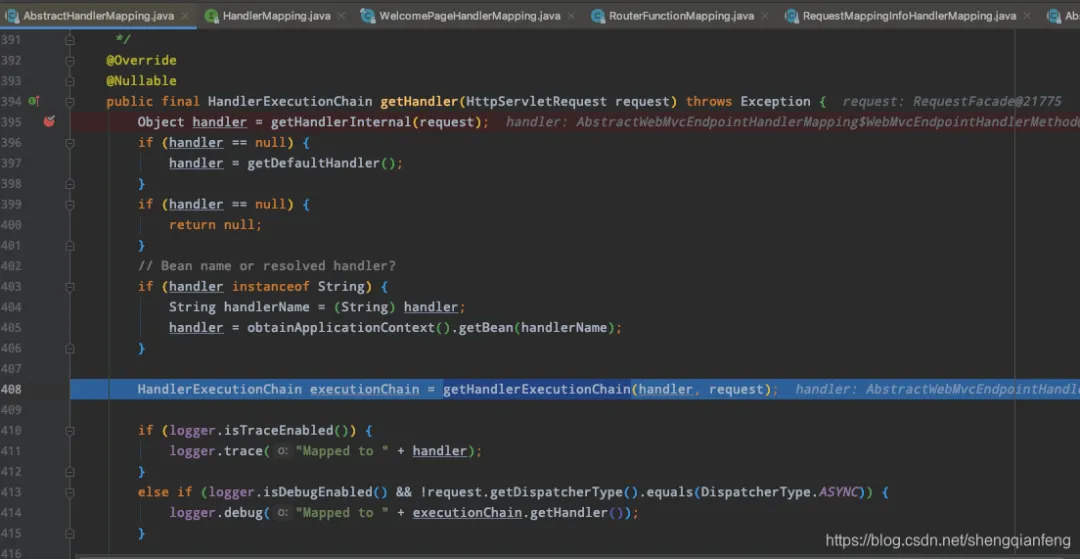The width and height of the screenshot is (1080, 559).
Task: Go to the RouterFunctionMapping.java tab
Action: click(681, 15)
